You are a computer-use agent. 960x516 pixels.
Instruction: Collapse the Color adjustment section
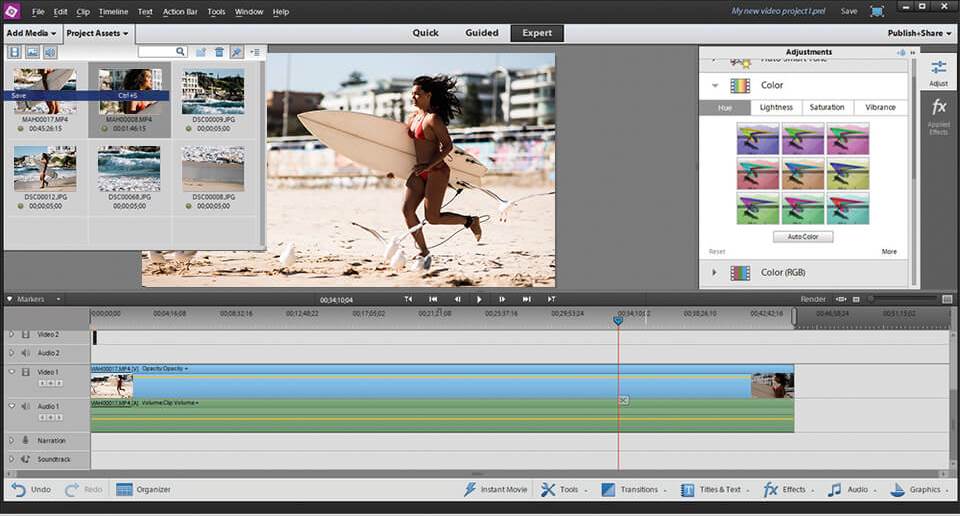(x=714, y=85)
